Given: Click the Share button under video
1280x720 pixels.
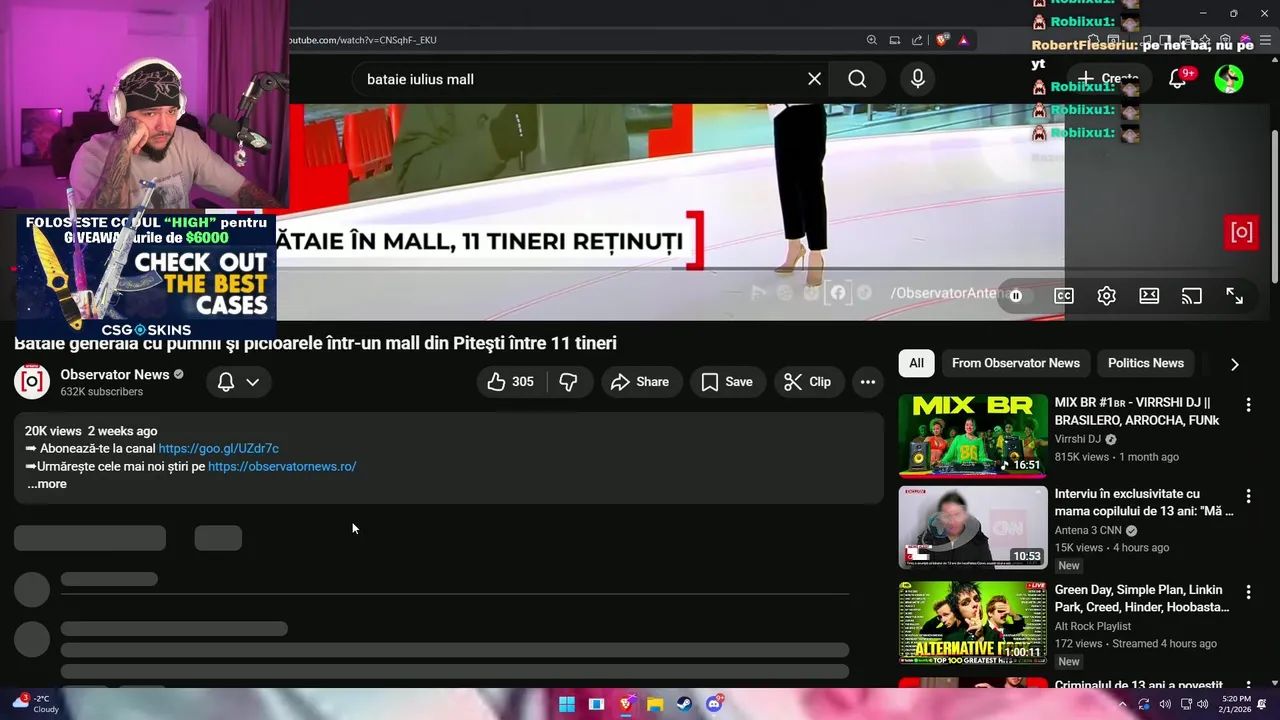Looking at the screenshot, I should point(641,382).
